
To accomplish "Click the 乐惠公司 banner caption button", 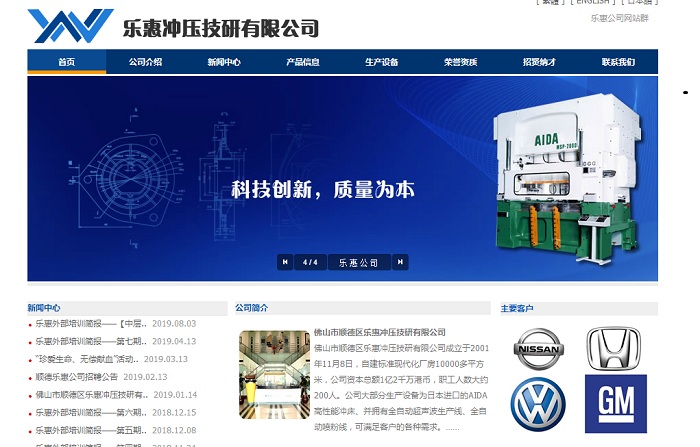I will (358, 263).
